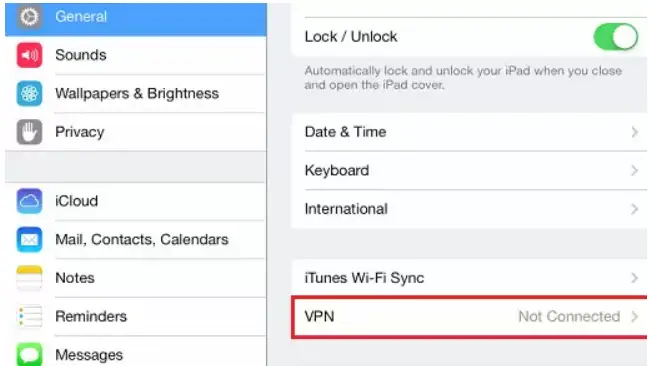
Task: Turn off the Lock / Unlock switch
Action: (x=616, y=36)
